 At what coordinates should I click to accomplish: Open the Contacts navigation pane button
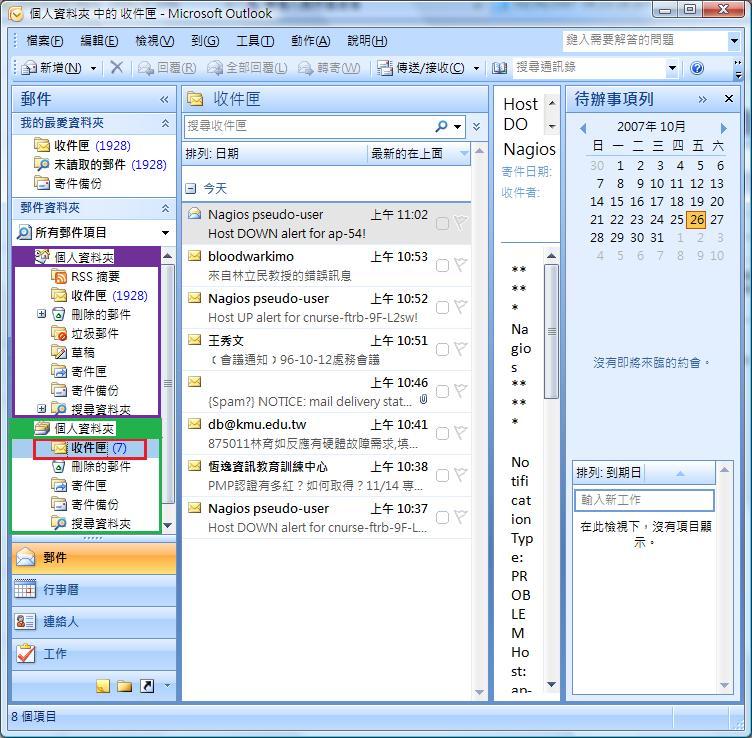[94, 621]
